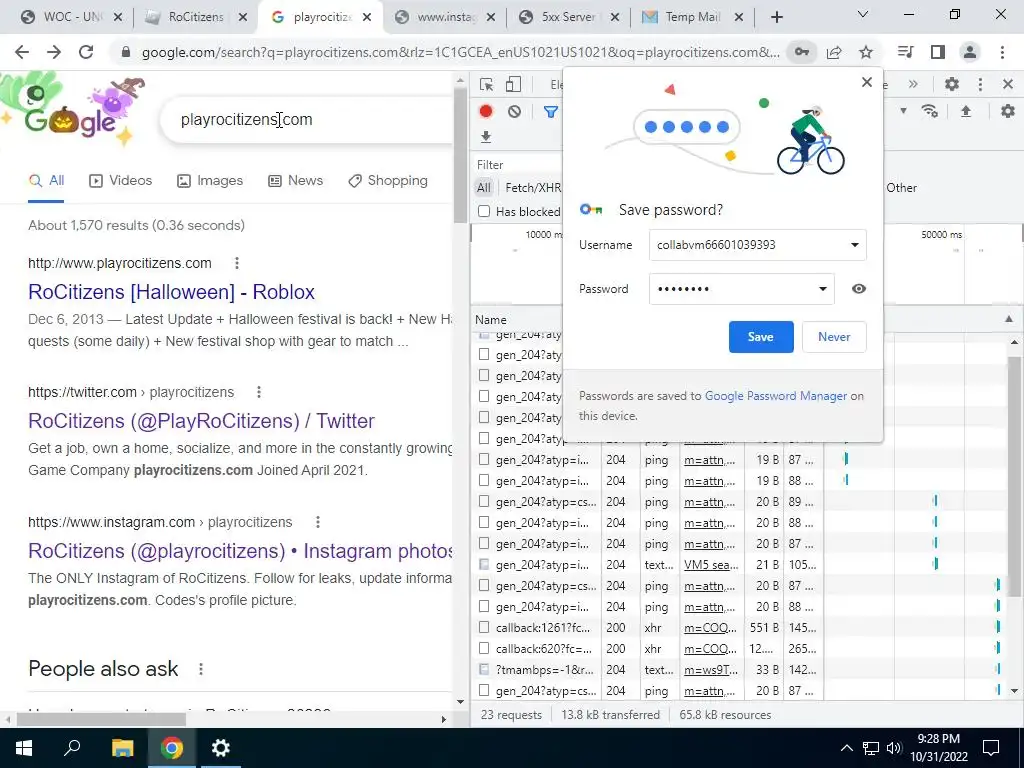The height and width of the screenshot is (768, 1024).
Task: Close the Save password popup
Action: point(867,82)
